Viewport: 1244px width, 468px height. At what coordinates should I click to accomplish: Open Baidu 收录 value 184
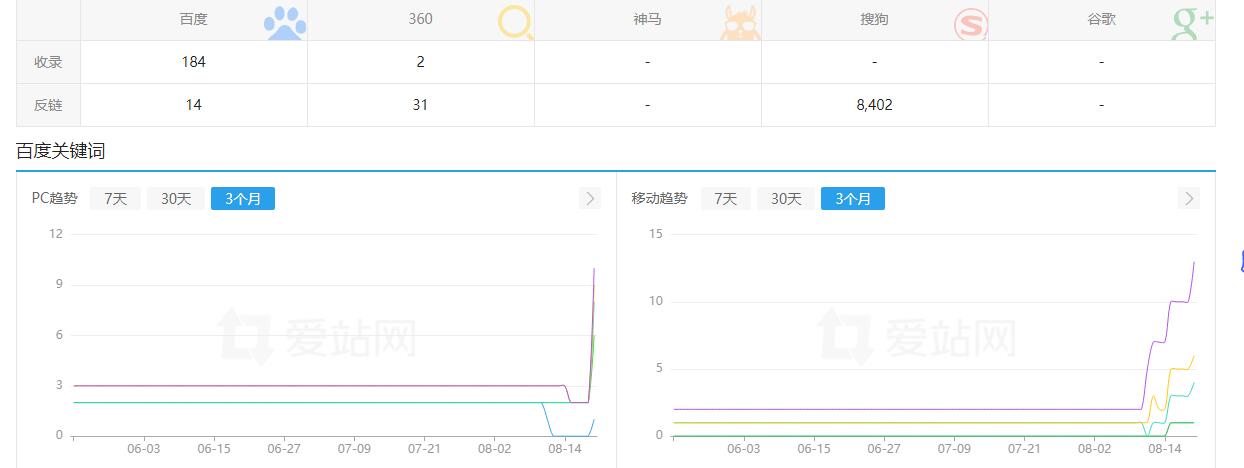194,62
